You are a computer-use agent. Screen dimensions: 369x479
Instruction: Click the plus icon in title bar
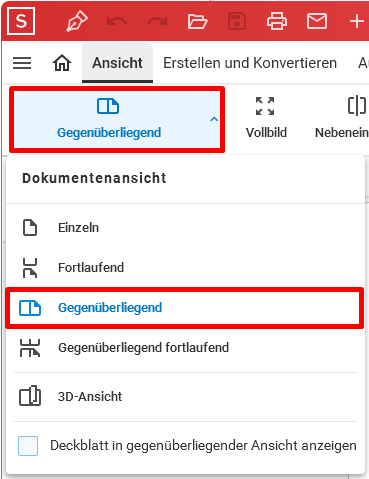[357, 22]
